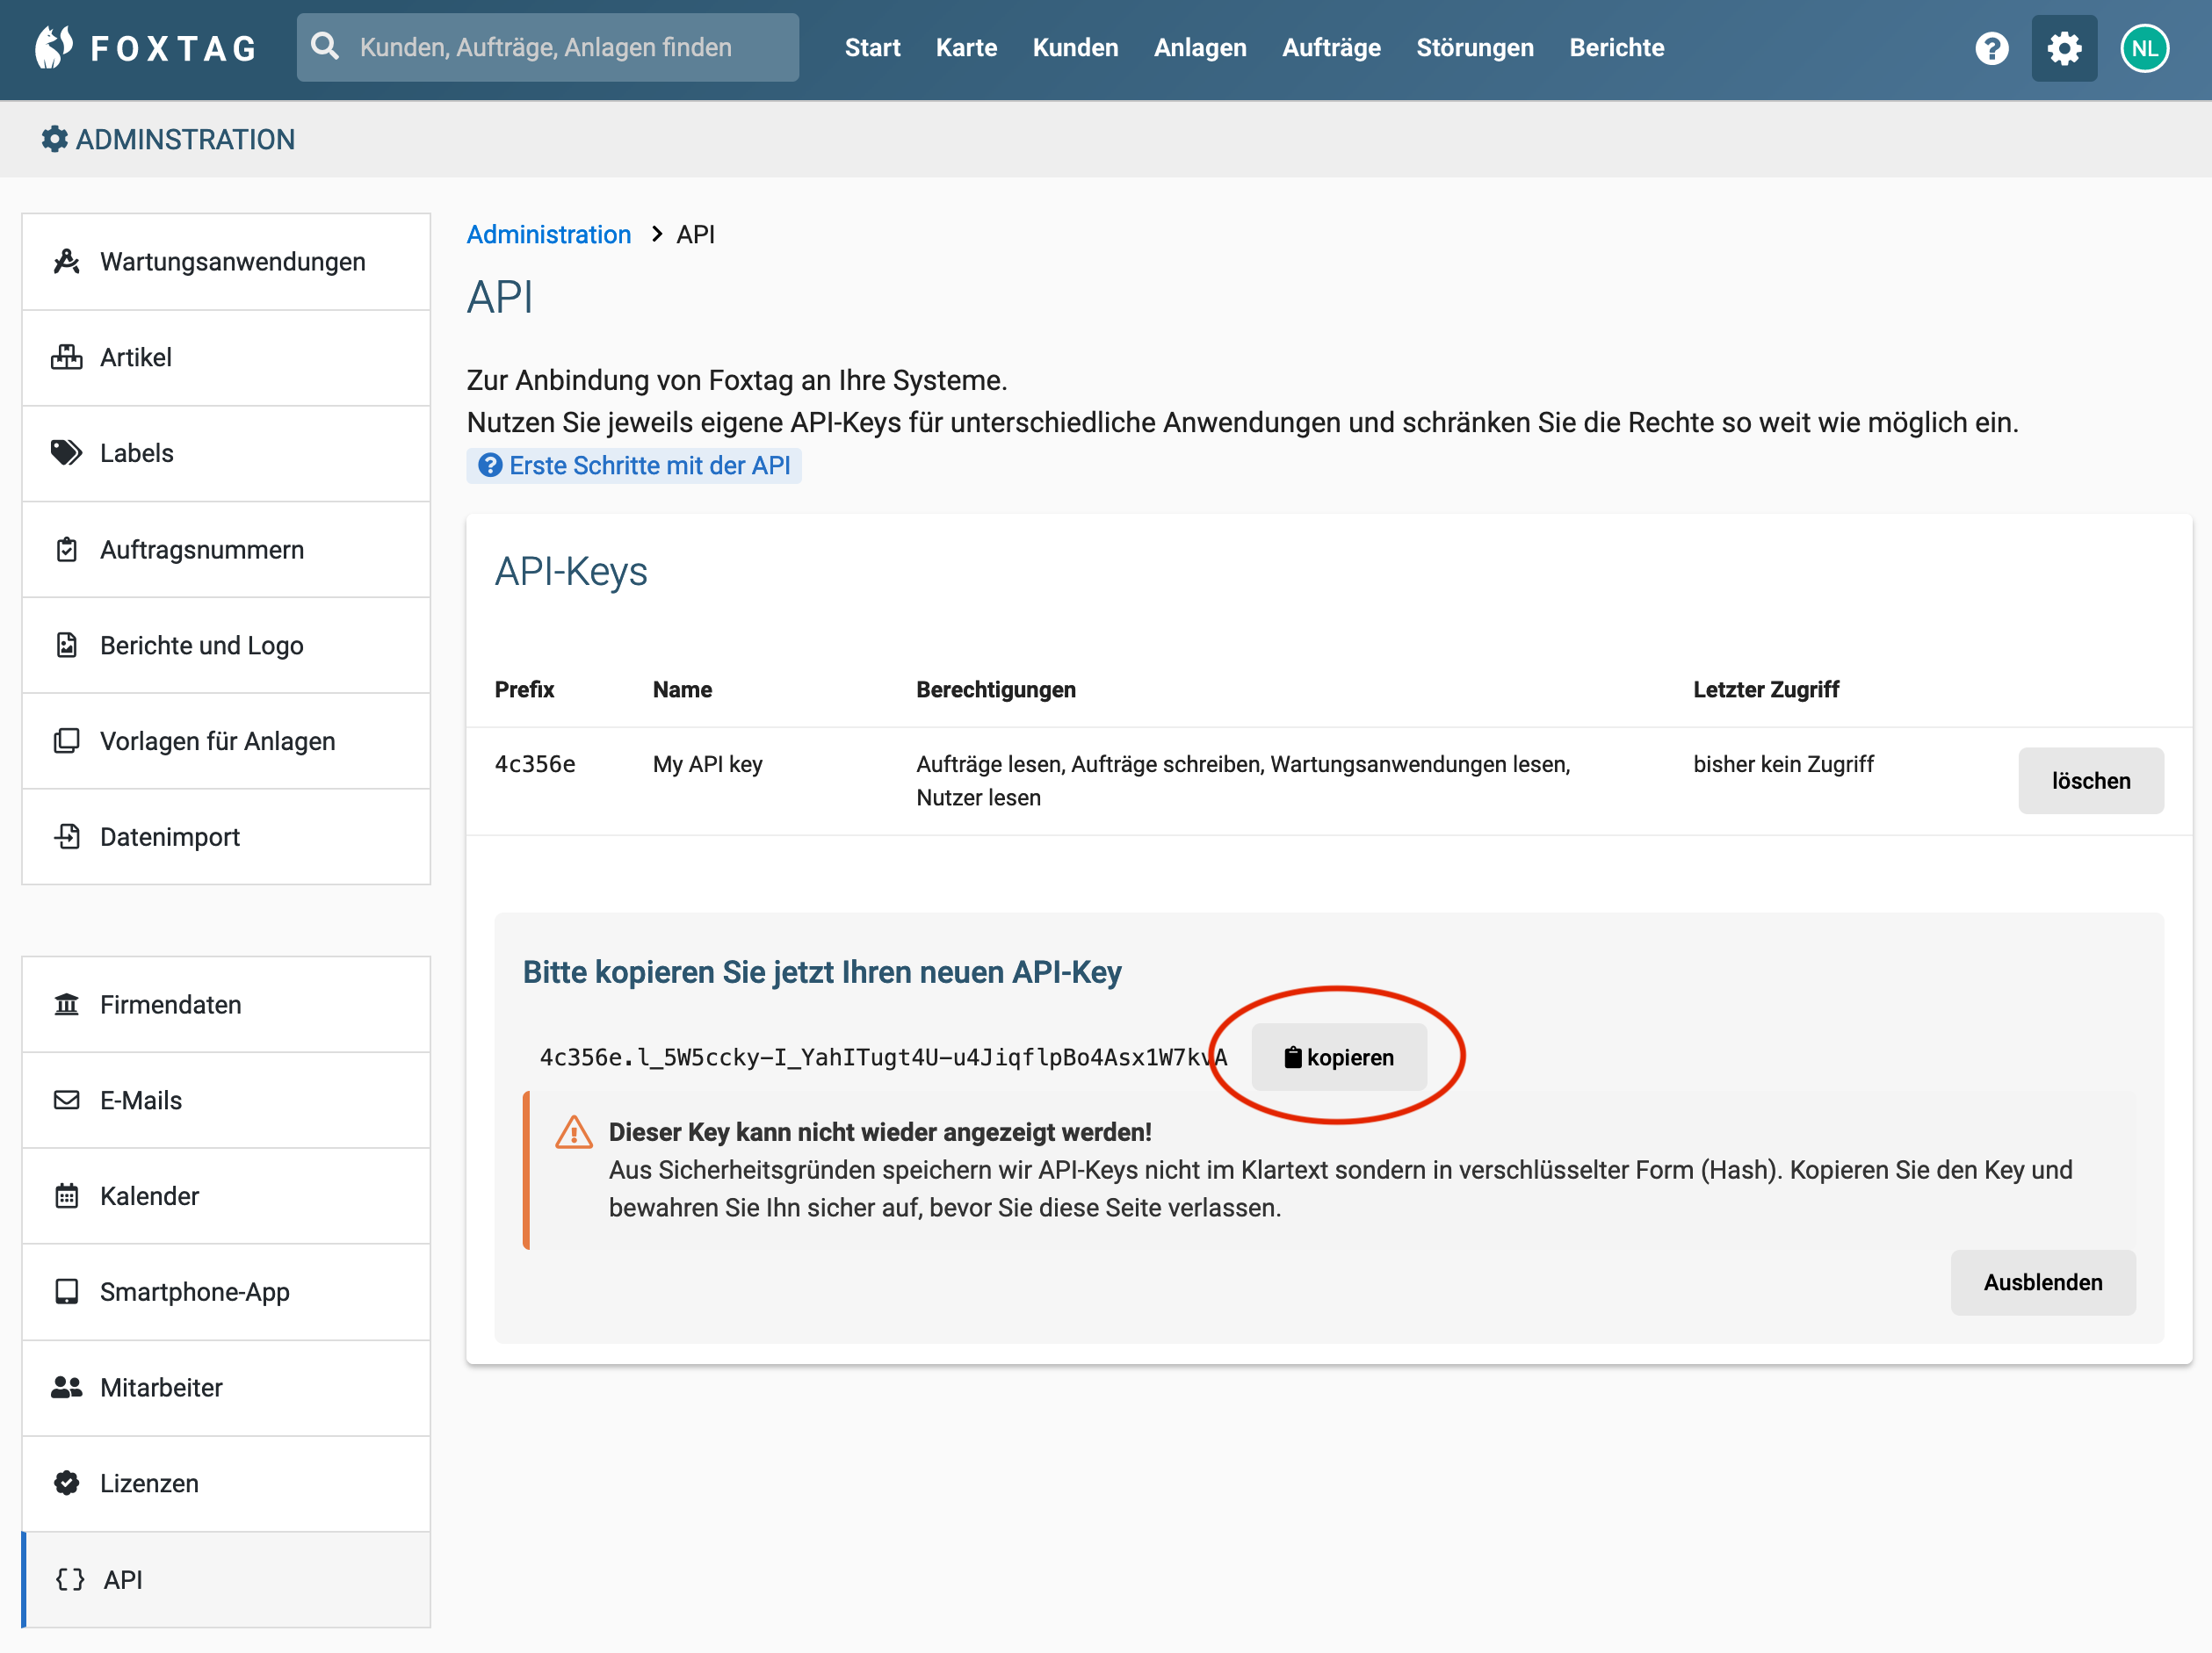The height and width of the screenshot is (1653, 2212).
Task: Select the Kalender icon in the sidebar
Action: coord(66,1196)
